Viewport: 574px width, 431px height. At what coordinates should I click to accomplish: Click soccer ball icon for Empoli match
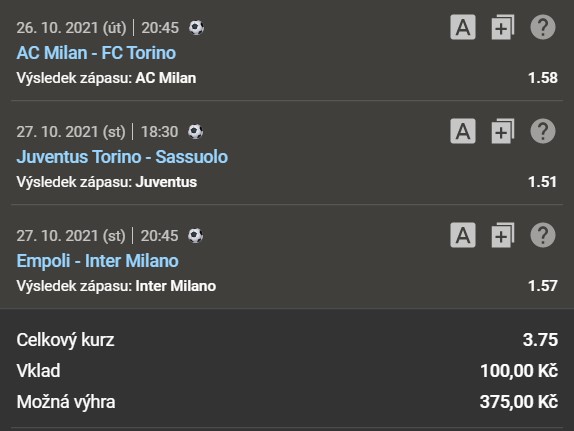pyautogui.click(x=195, y=235)
